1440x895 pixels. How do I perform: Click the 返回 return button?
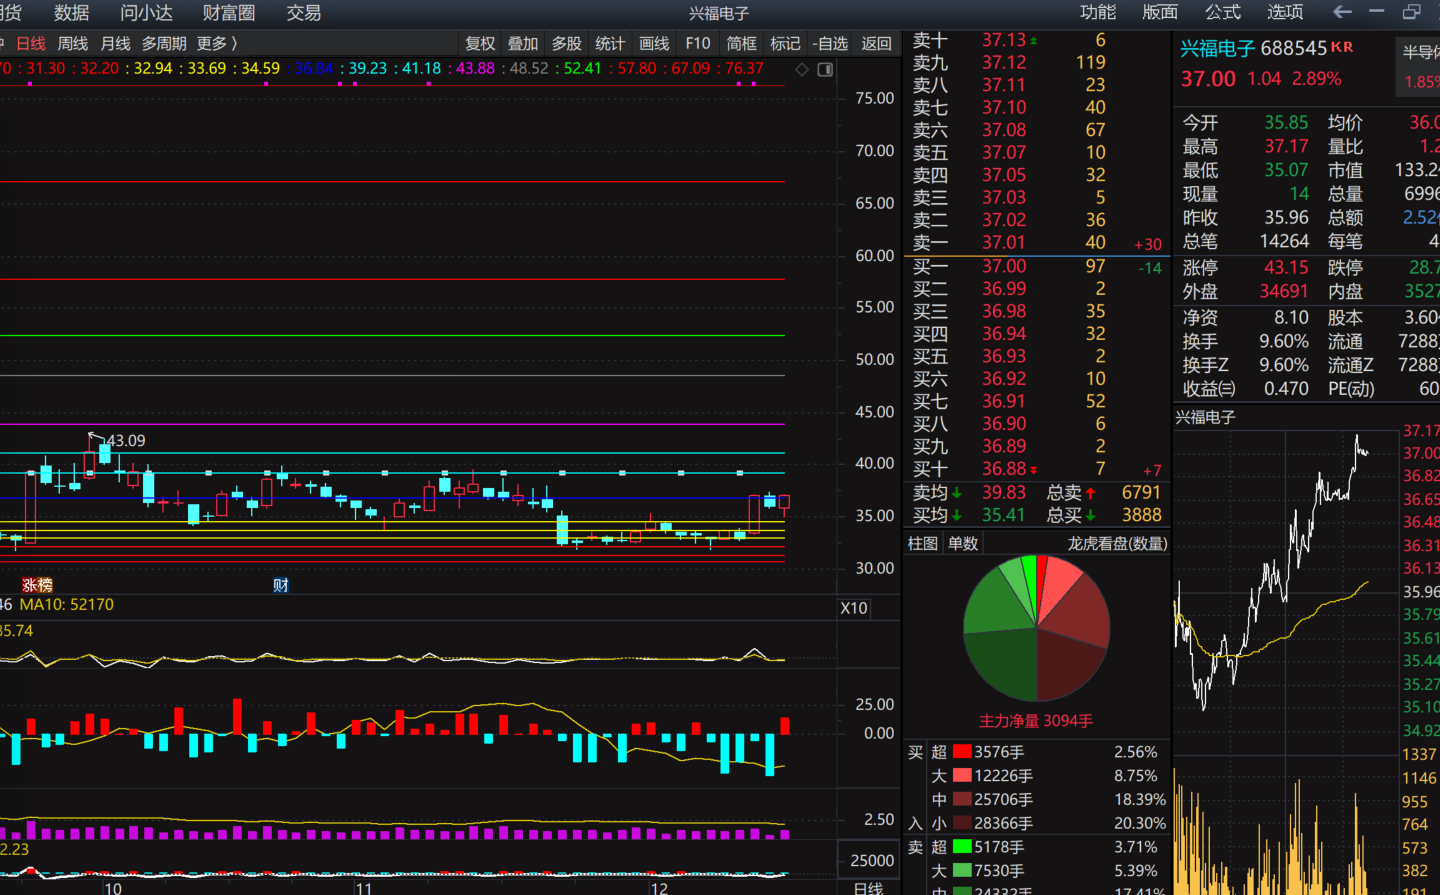877,44
